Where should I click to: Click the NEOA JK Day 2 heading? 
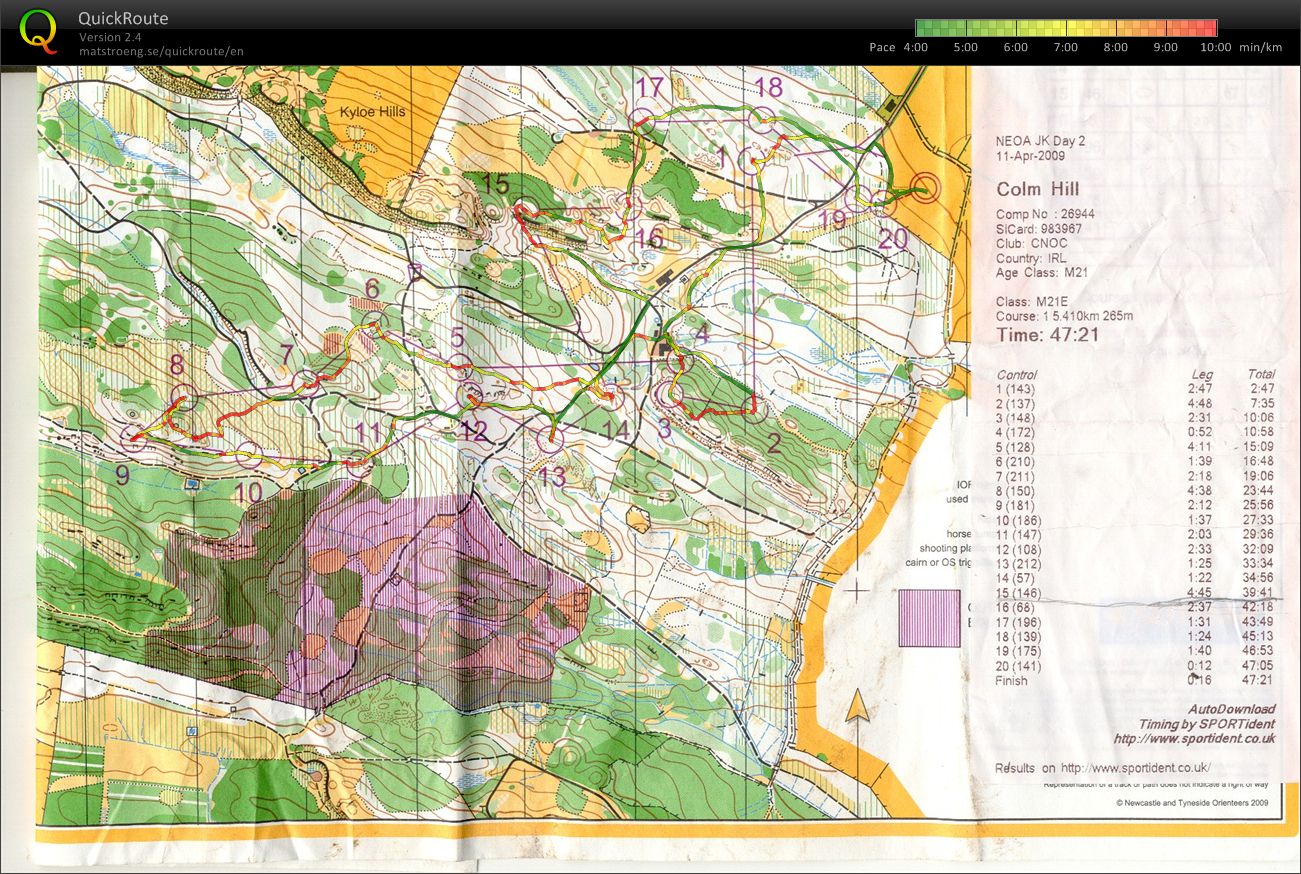[x=1040, y=141]
